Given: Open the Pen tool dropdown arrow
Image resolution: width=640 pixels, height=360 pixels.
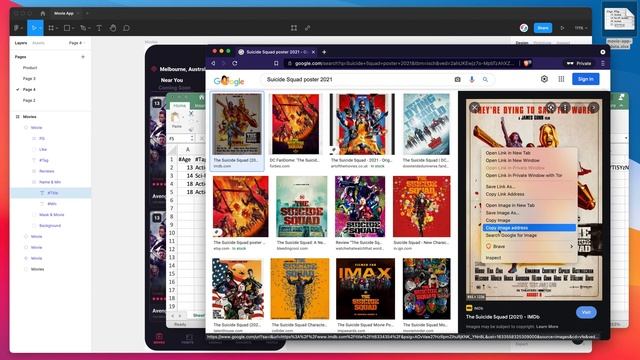Looking at the screenshot, I should [x=89, y=28].
